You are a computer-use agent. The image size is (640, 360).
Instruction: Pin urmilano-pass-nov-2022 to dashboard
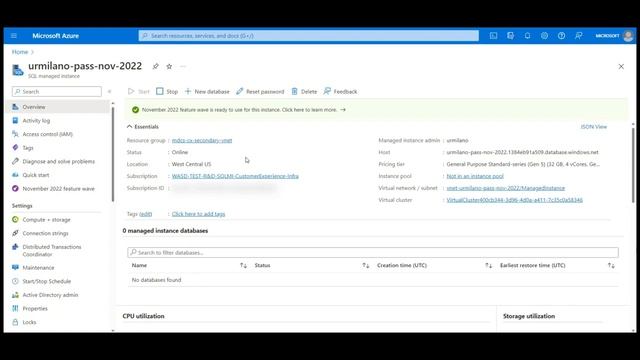click(156, 66)
